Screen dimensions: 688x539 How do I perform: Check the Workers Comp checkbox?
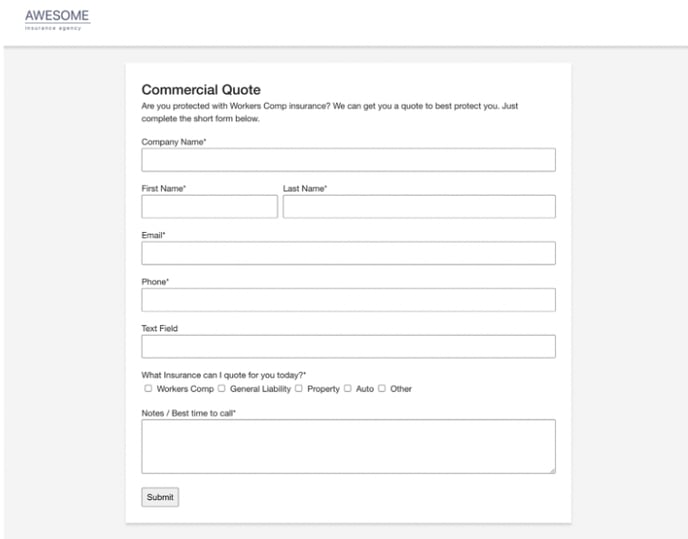coord(148,389)
